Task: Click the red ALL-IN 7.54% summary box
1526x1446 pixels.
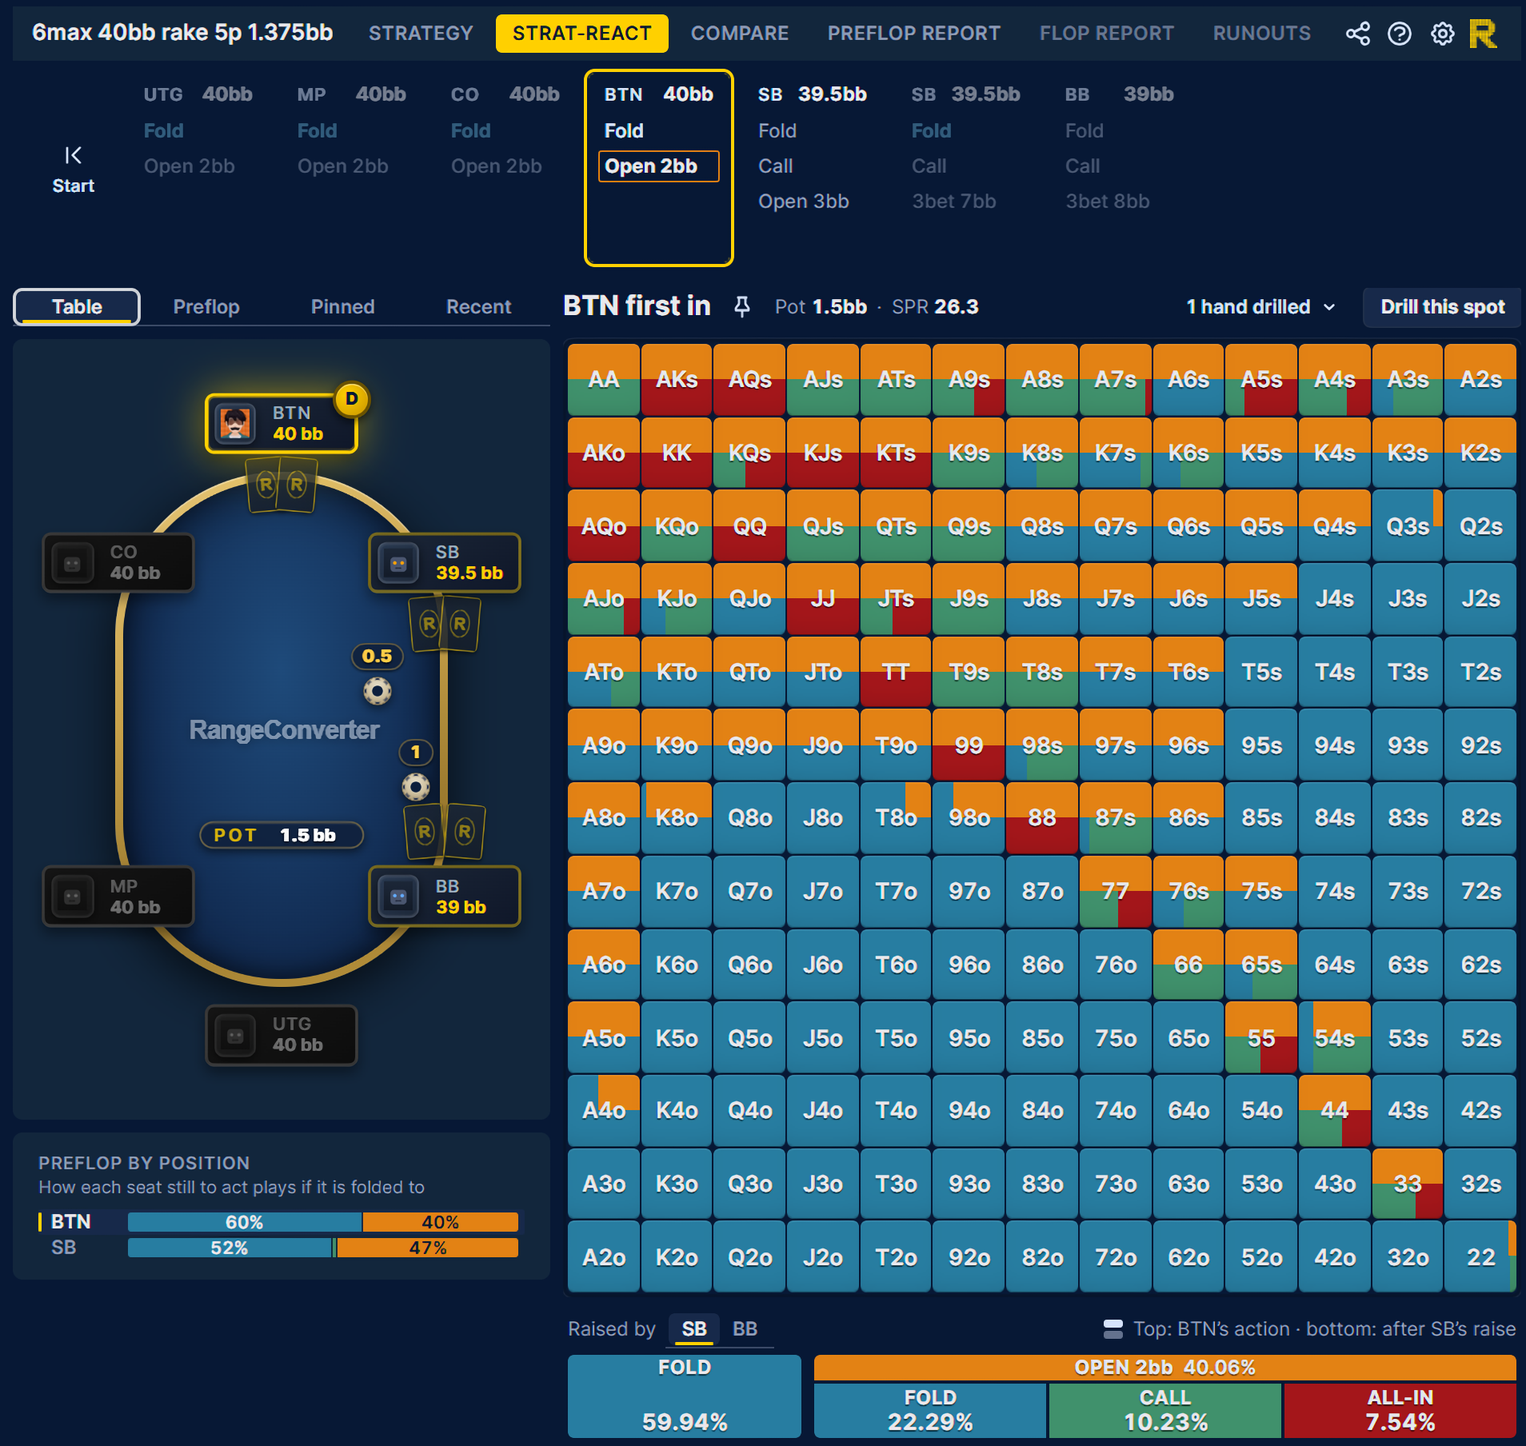Action: click(x=1400, y=1410)
